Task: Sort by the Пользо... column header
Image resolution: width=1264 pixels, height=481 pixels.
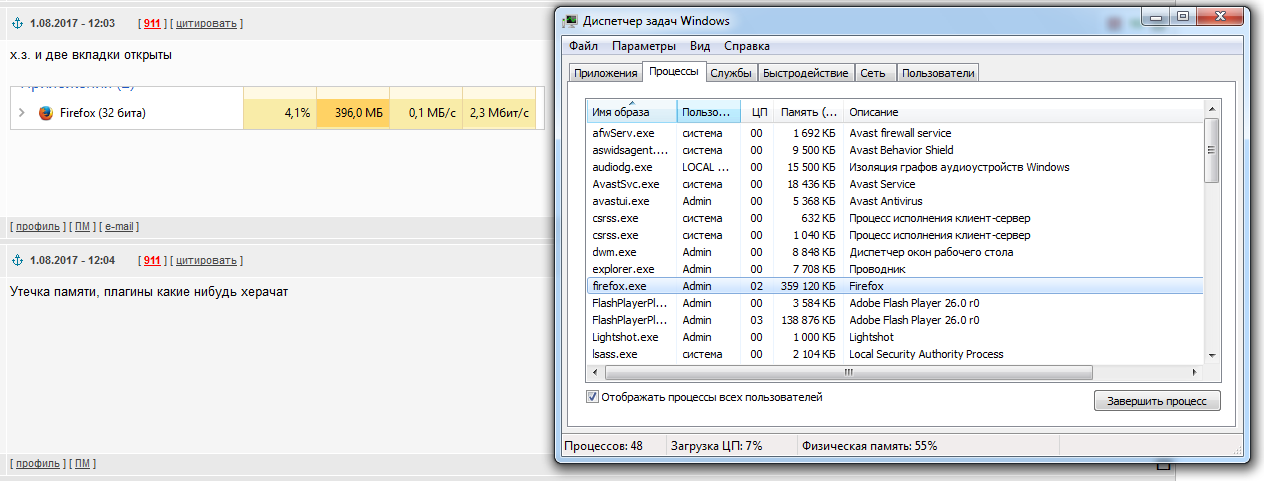Action: tap(709, 111)
